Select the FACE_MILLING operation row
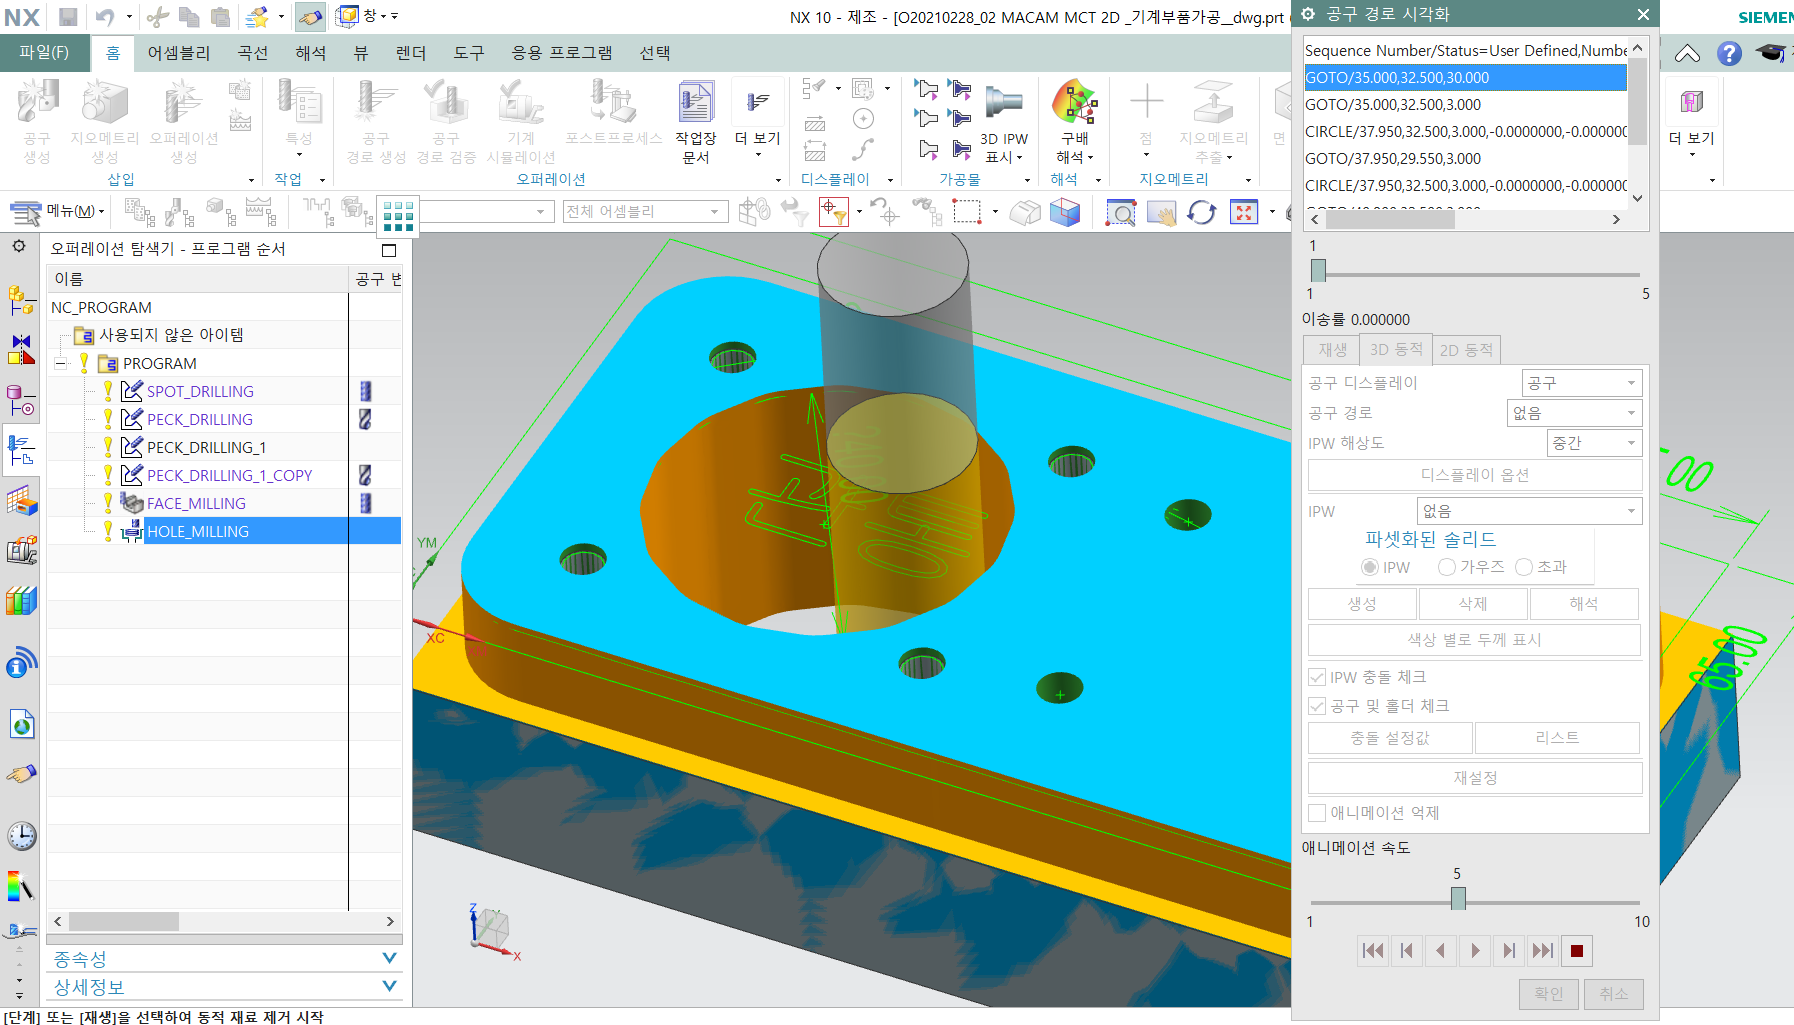This screenshot has width=1794, height=1025. 224,503
